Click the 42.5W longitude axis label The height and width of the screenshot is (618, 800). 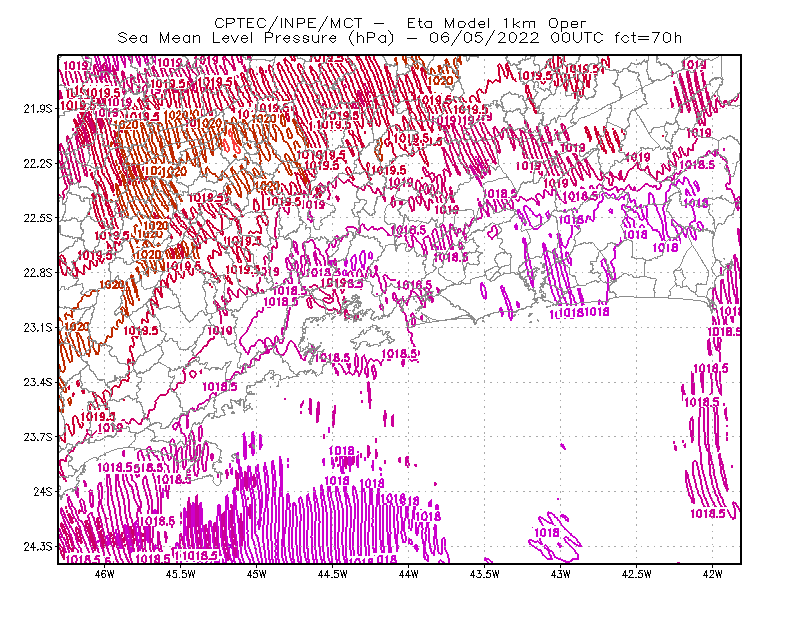click(636, 574)
